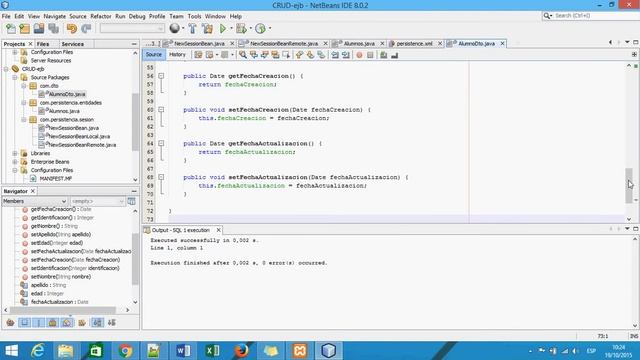640x360 pixels.
Task: Click the Source view button
Action: click(x=153, y=54)
